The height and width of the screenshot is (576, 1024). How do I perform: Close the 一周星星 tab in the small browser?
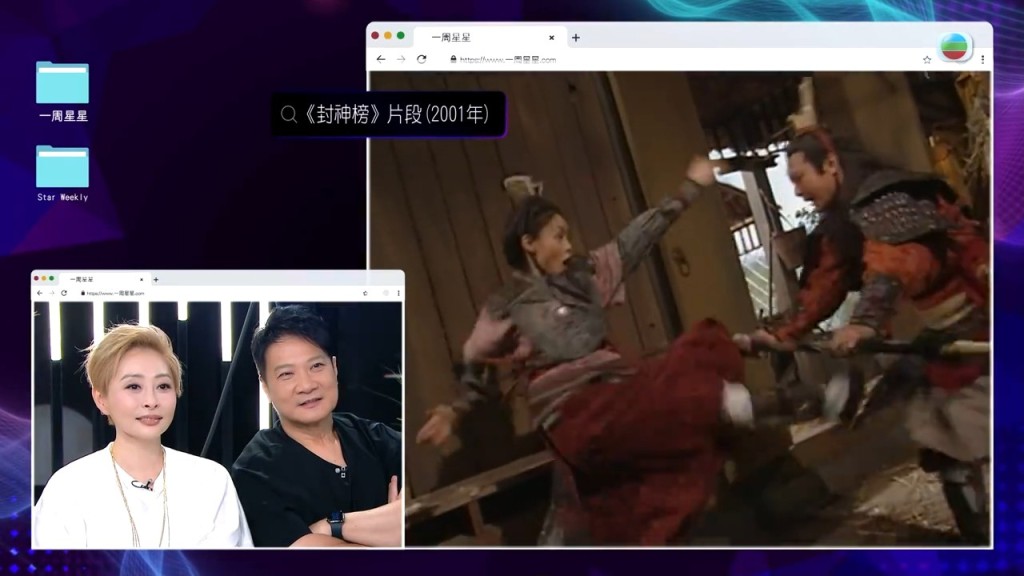point(142,280)
